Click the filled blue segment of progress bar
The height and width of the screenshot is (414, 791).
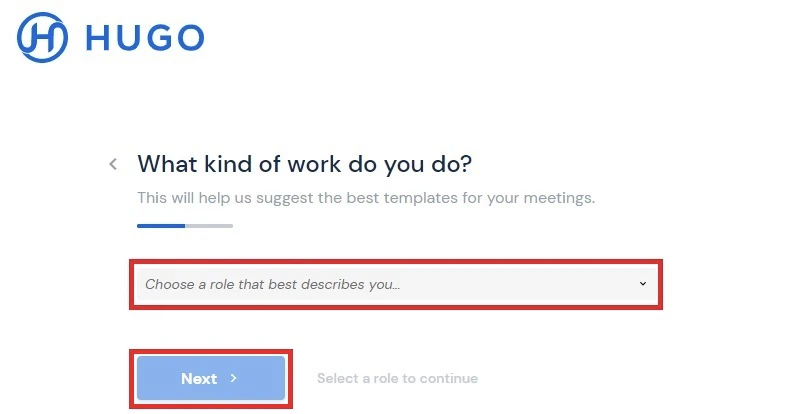coord(160,226)
